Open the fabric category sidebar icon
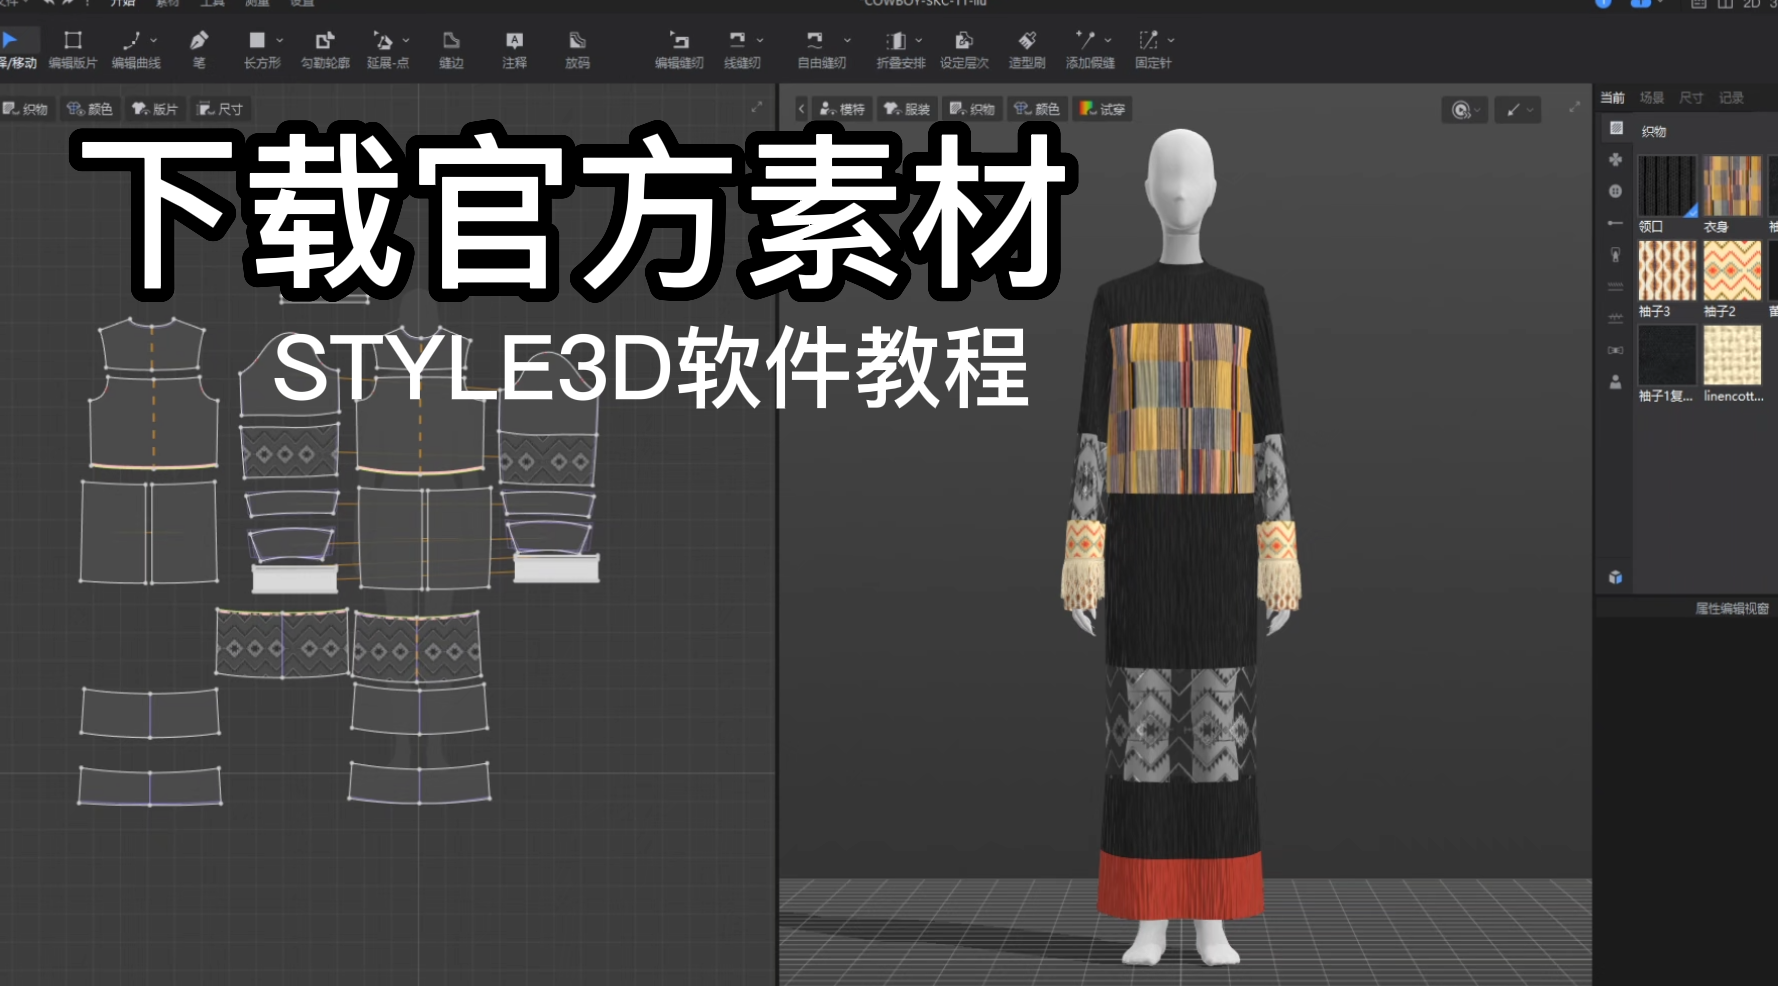 point(1615,128)
